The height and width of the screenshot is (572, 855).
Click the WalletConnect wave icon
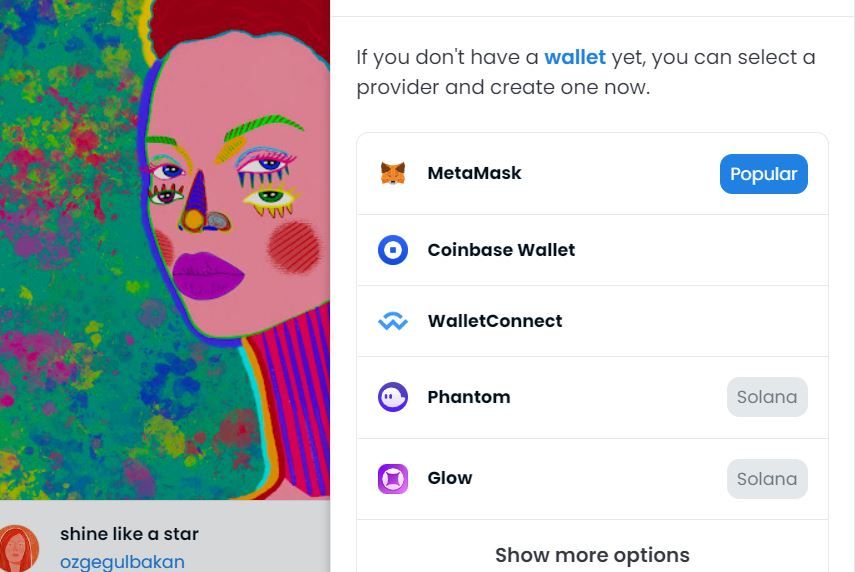393,322
